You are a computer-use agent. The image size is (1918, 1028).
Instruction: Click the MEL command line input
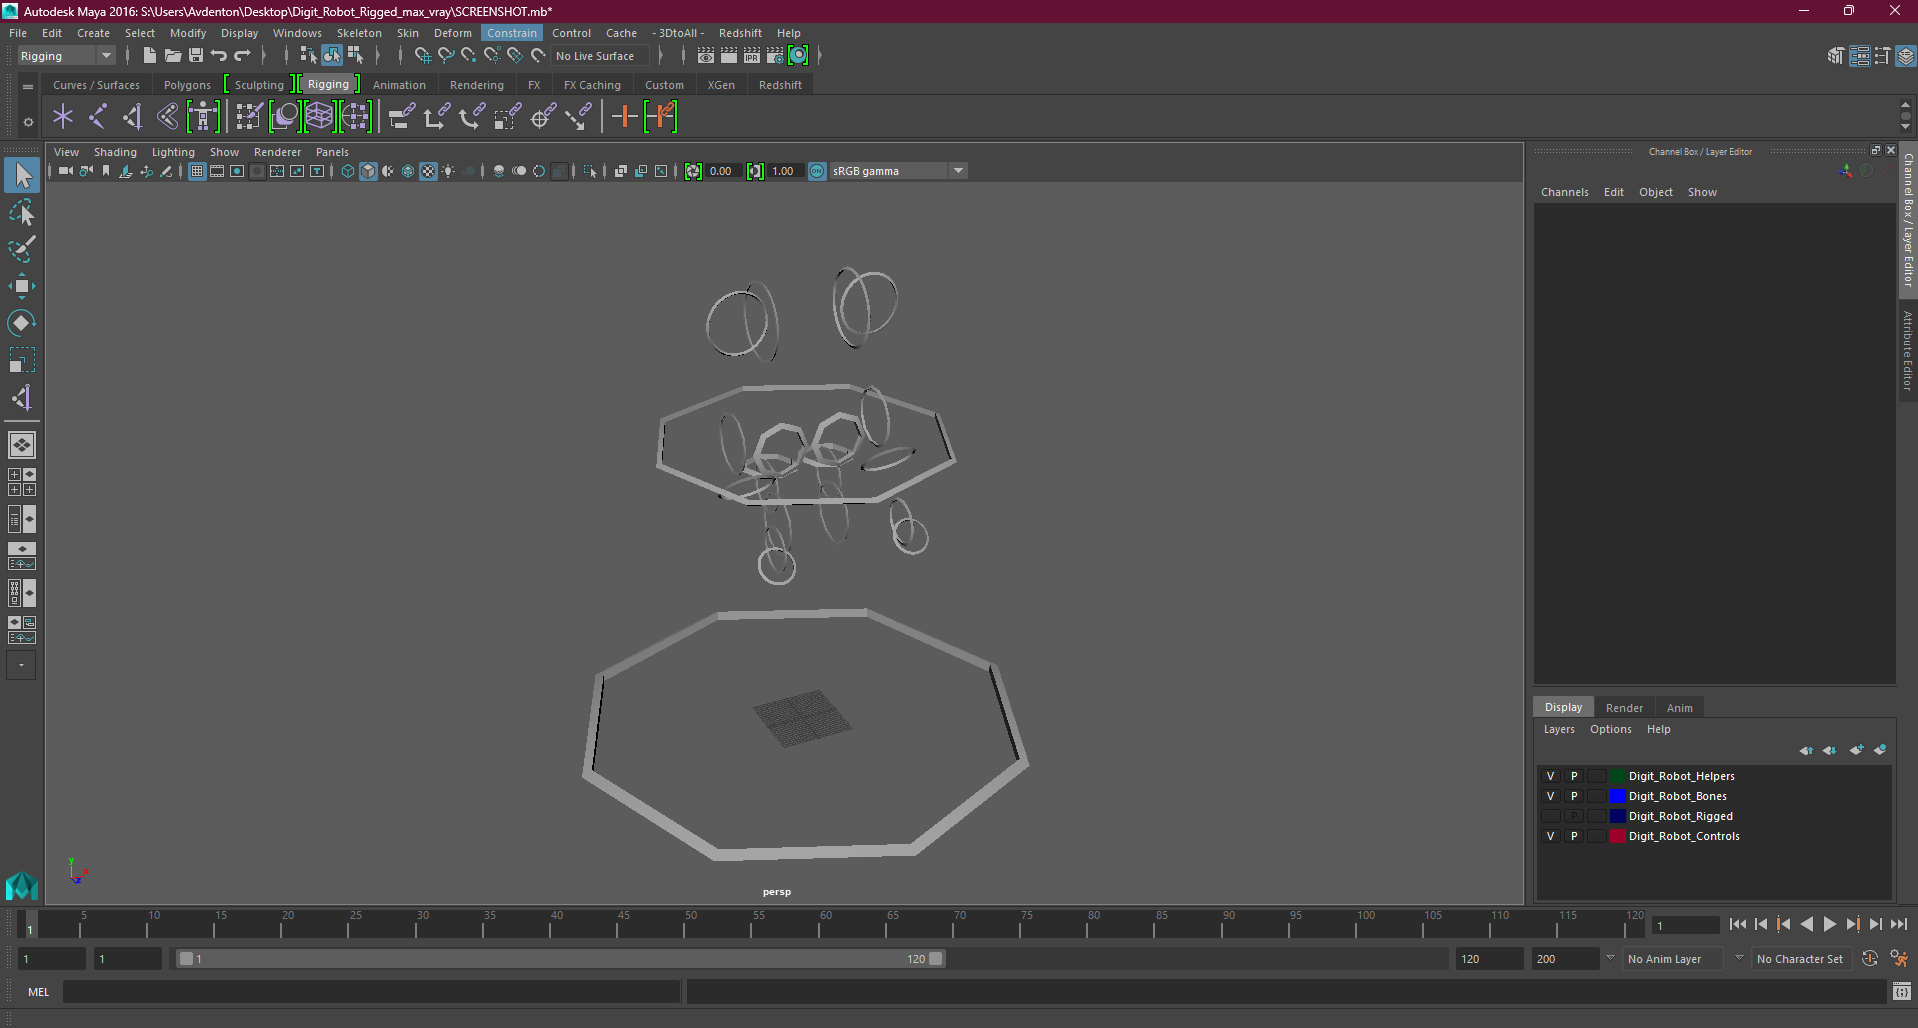click(371, 992)
